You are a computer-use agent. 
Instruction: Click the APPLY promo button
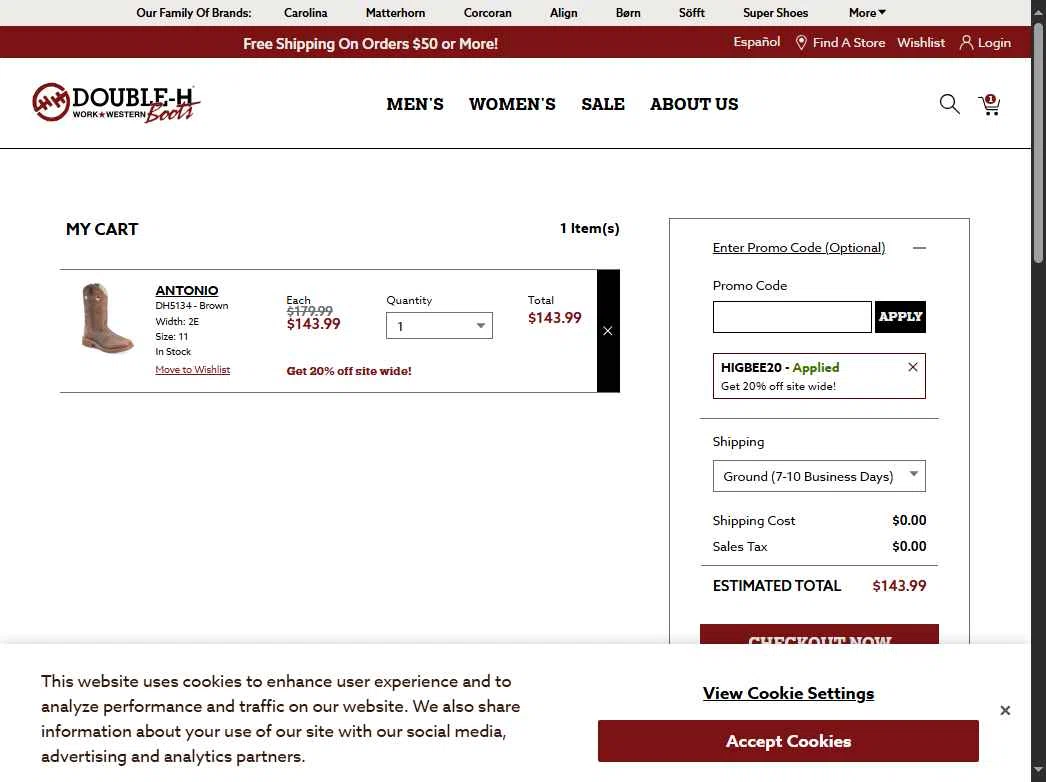tap(900, 317)
